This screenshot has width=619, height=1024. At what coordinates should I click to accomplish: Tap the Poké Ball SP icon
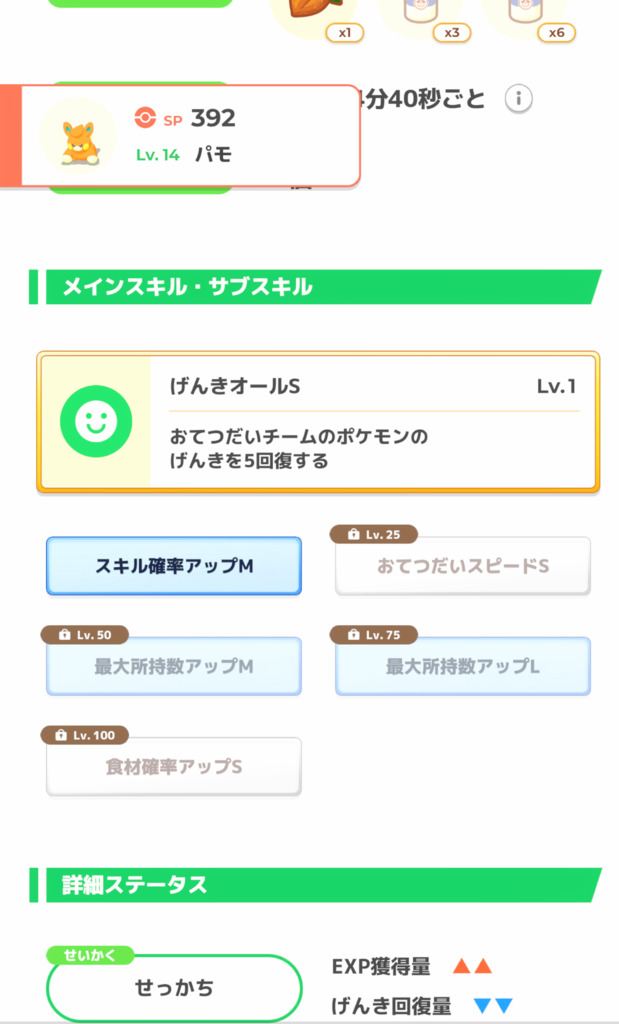tap(145, 118)
